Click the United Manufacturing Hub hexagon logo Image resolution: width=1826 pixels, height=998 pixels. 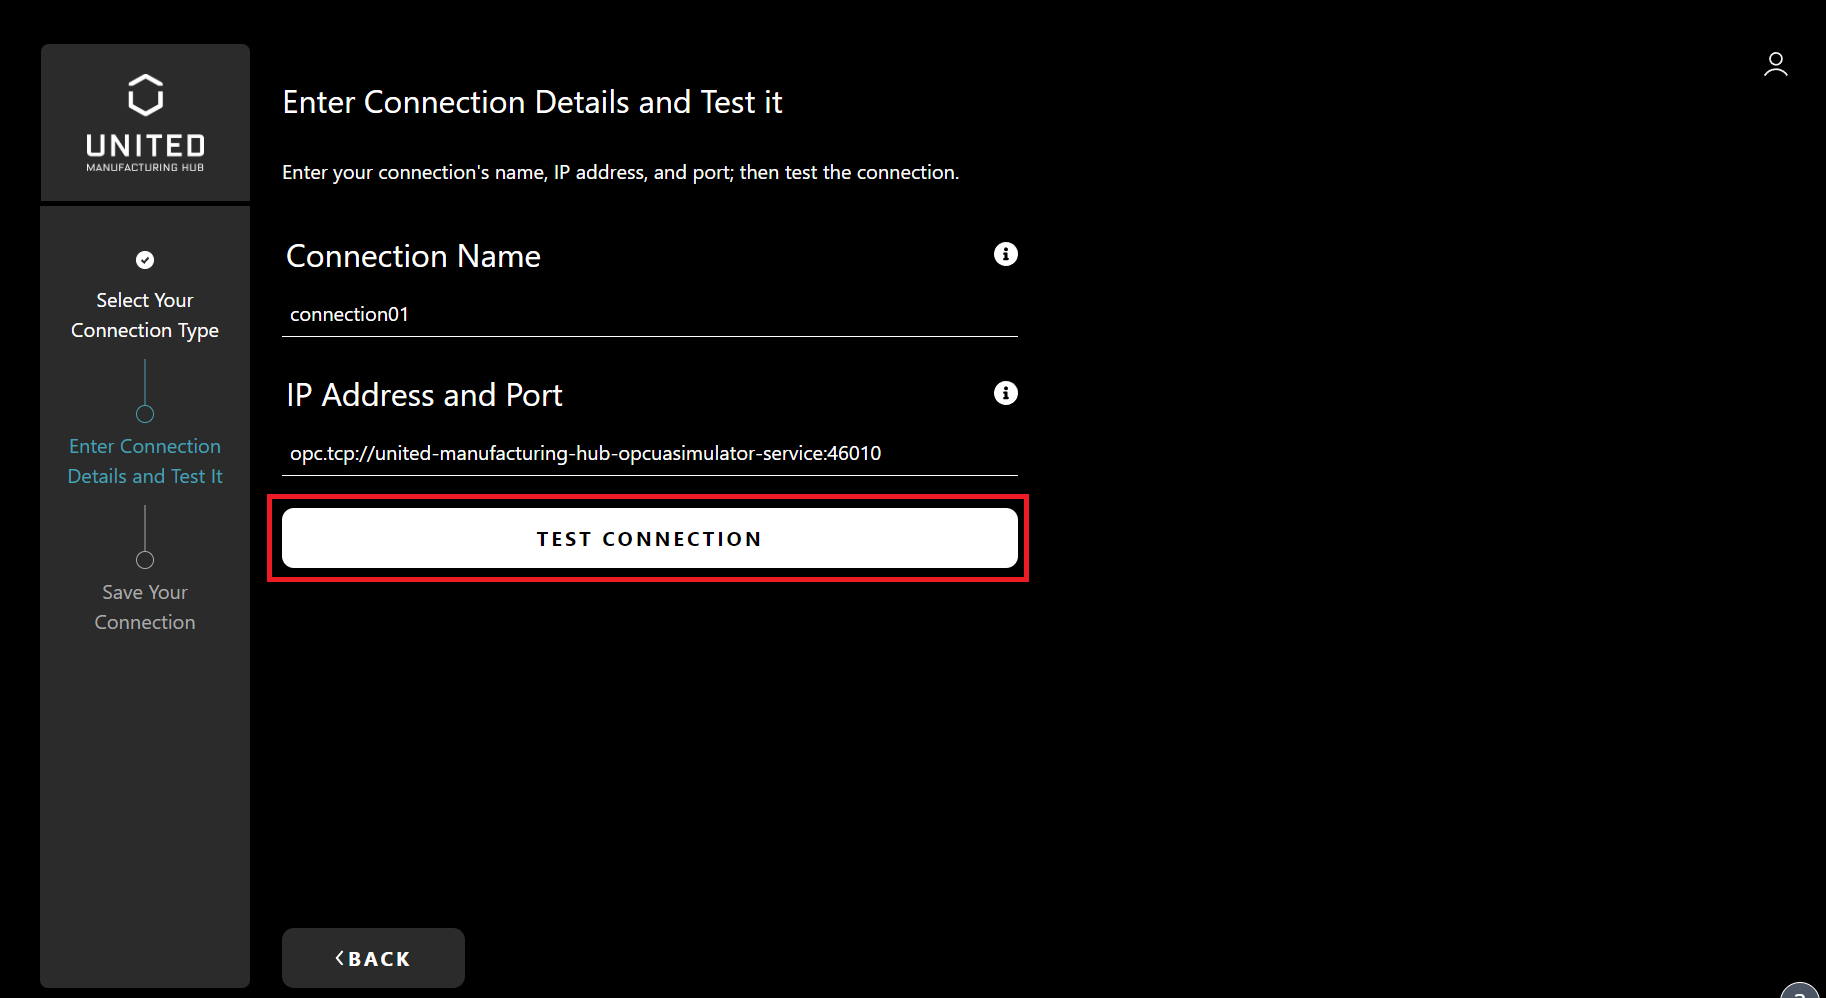(145, 95)
